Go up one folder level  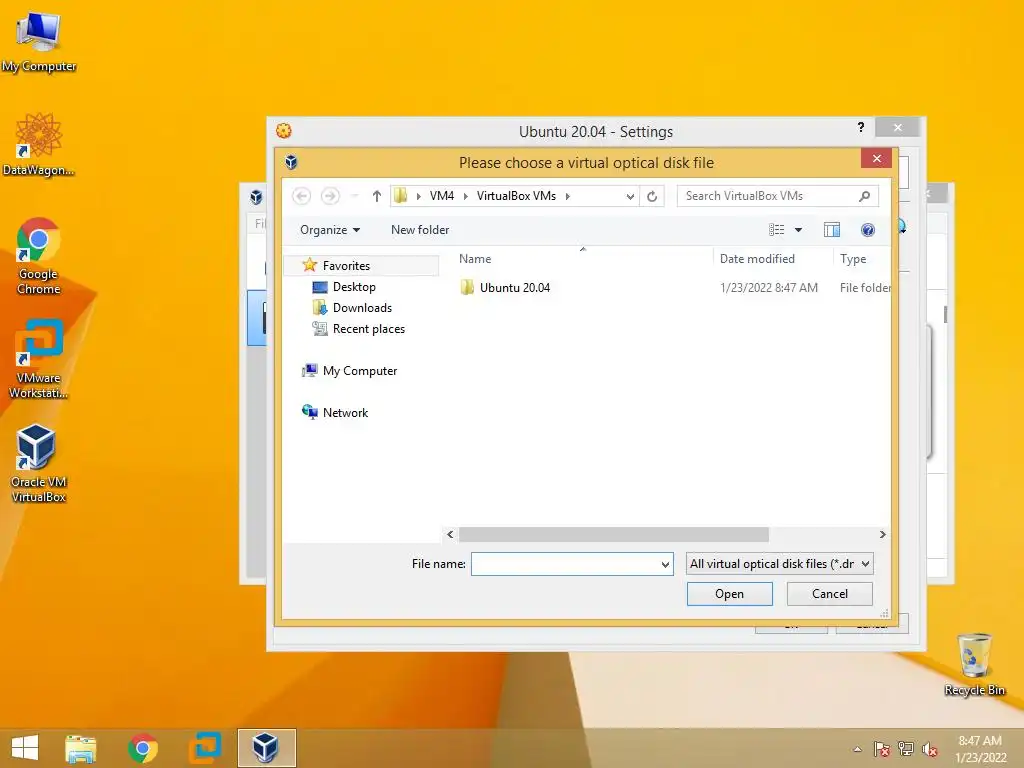[377, 196]
